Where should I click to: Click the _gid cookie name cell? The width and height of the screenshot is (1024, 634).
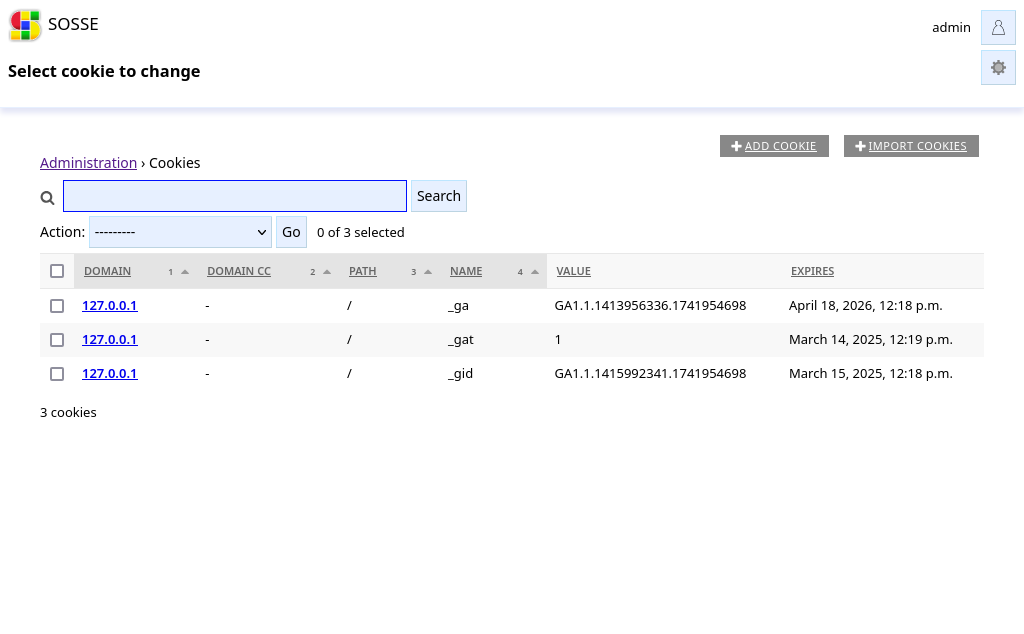460,373
